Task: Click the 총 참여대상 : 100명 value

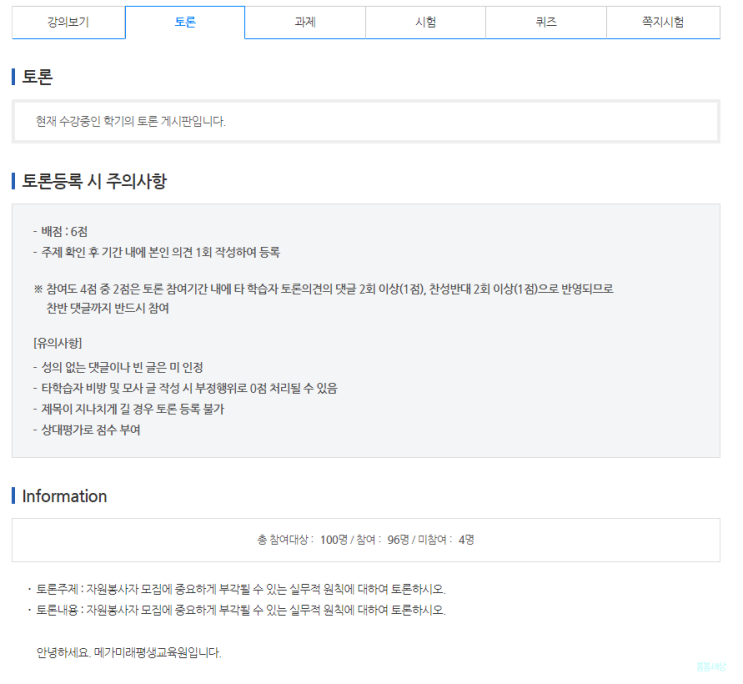Action: [x=302, y=540]
